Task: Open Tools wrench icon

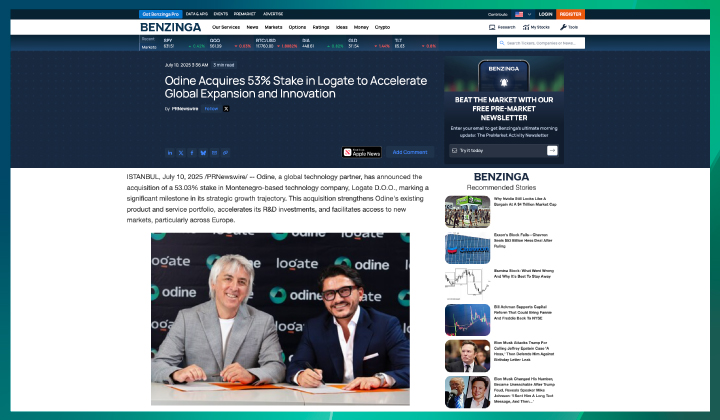Action: click(x=571, y=27)
